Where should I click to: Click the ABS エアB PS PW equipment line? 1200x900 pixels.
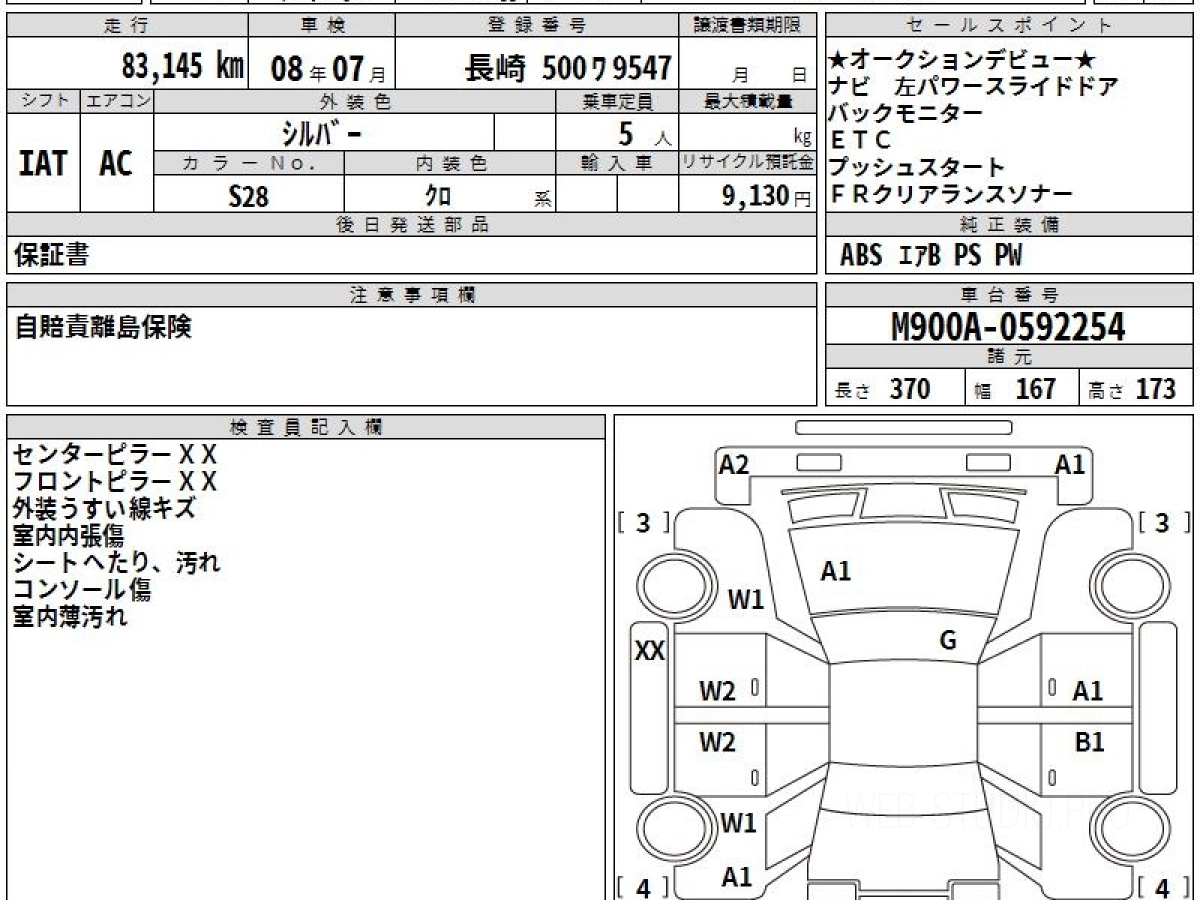930,256
